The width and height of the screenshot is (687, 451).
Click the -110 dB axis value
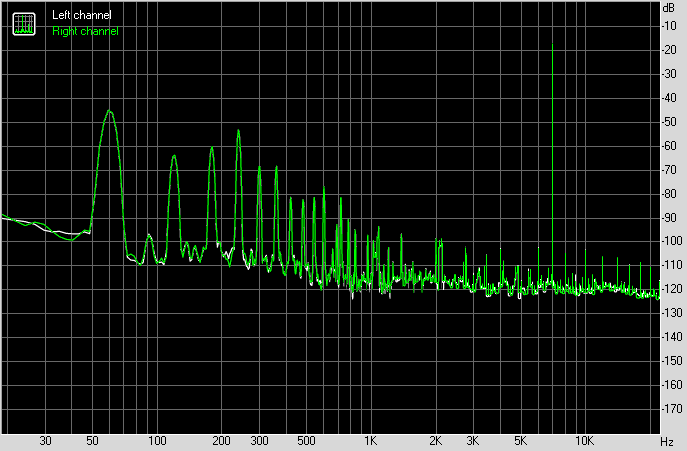pos(672,265)
